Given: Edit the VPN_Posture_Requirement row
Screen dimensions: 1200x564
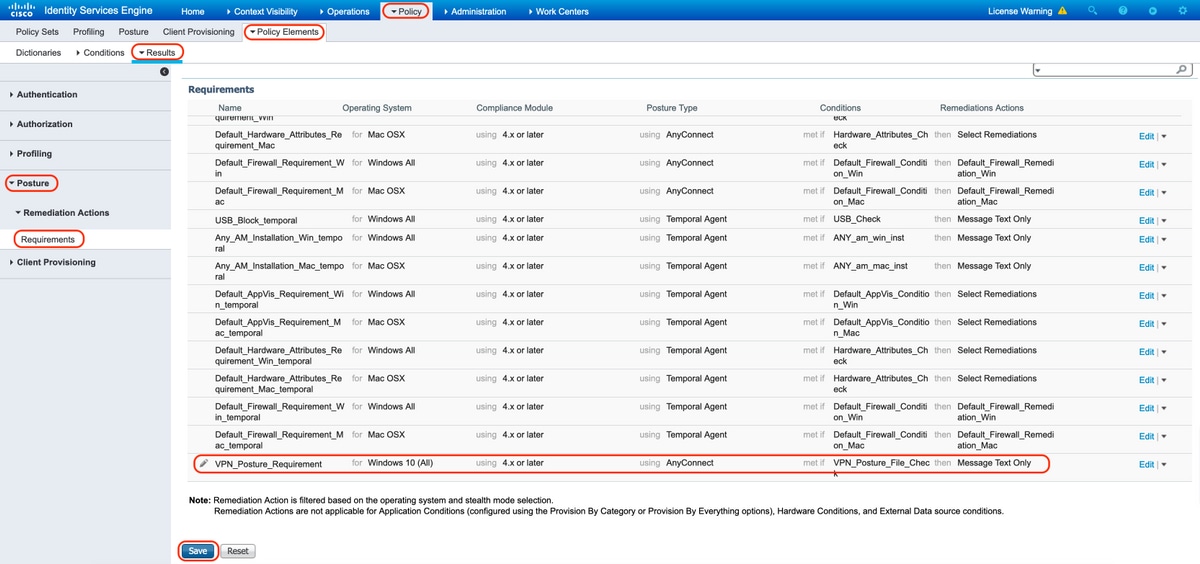Looking at the screenshot, I should [1146, 465].
